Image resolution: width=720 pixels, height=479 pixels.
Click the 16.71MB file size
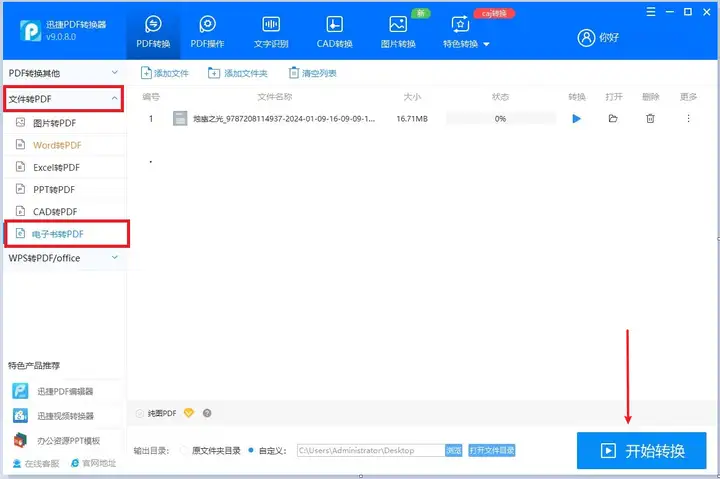(412, 119)
